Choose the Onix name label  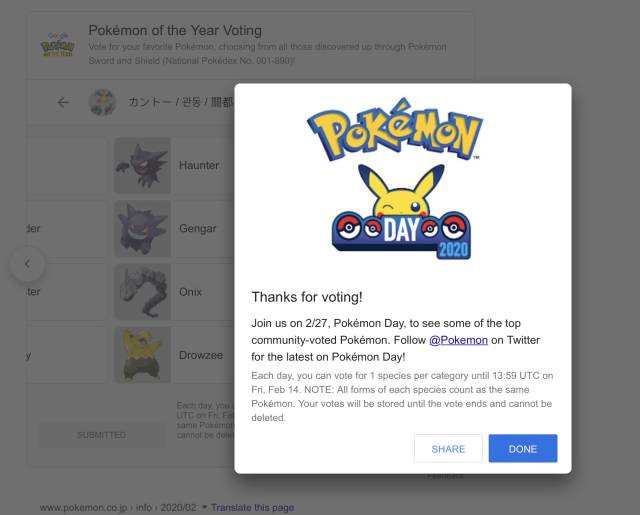pyautogui.click(x=190, y=292)
